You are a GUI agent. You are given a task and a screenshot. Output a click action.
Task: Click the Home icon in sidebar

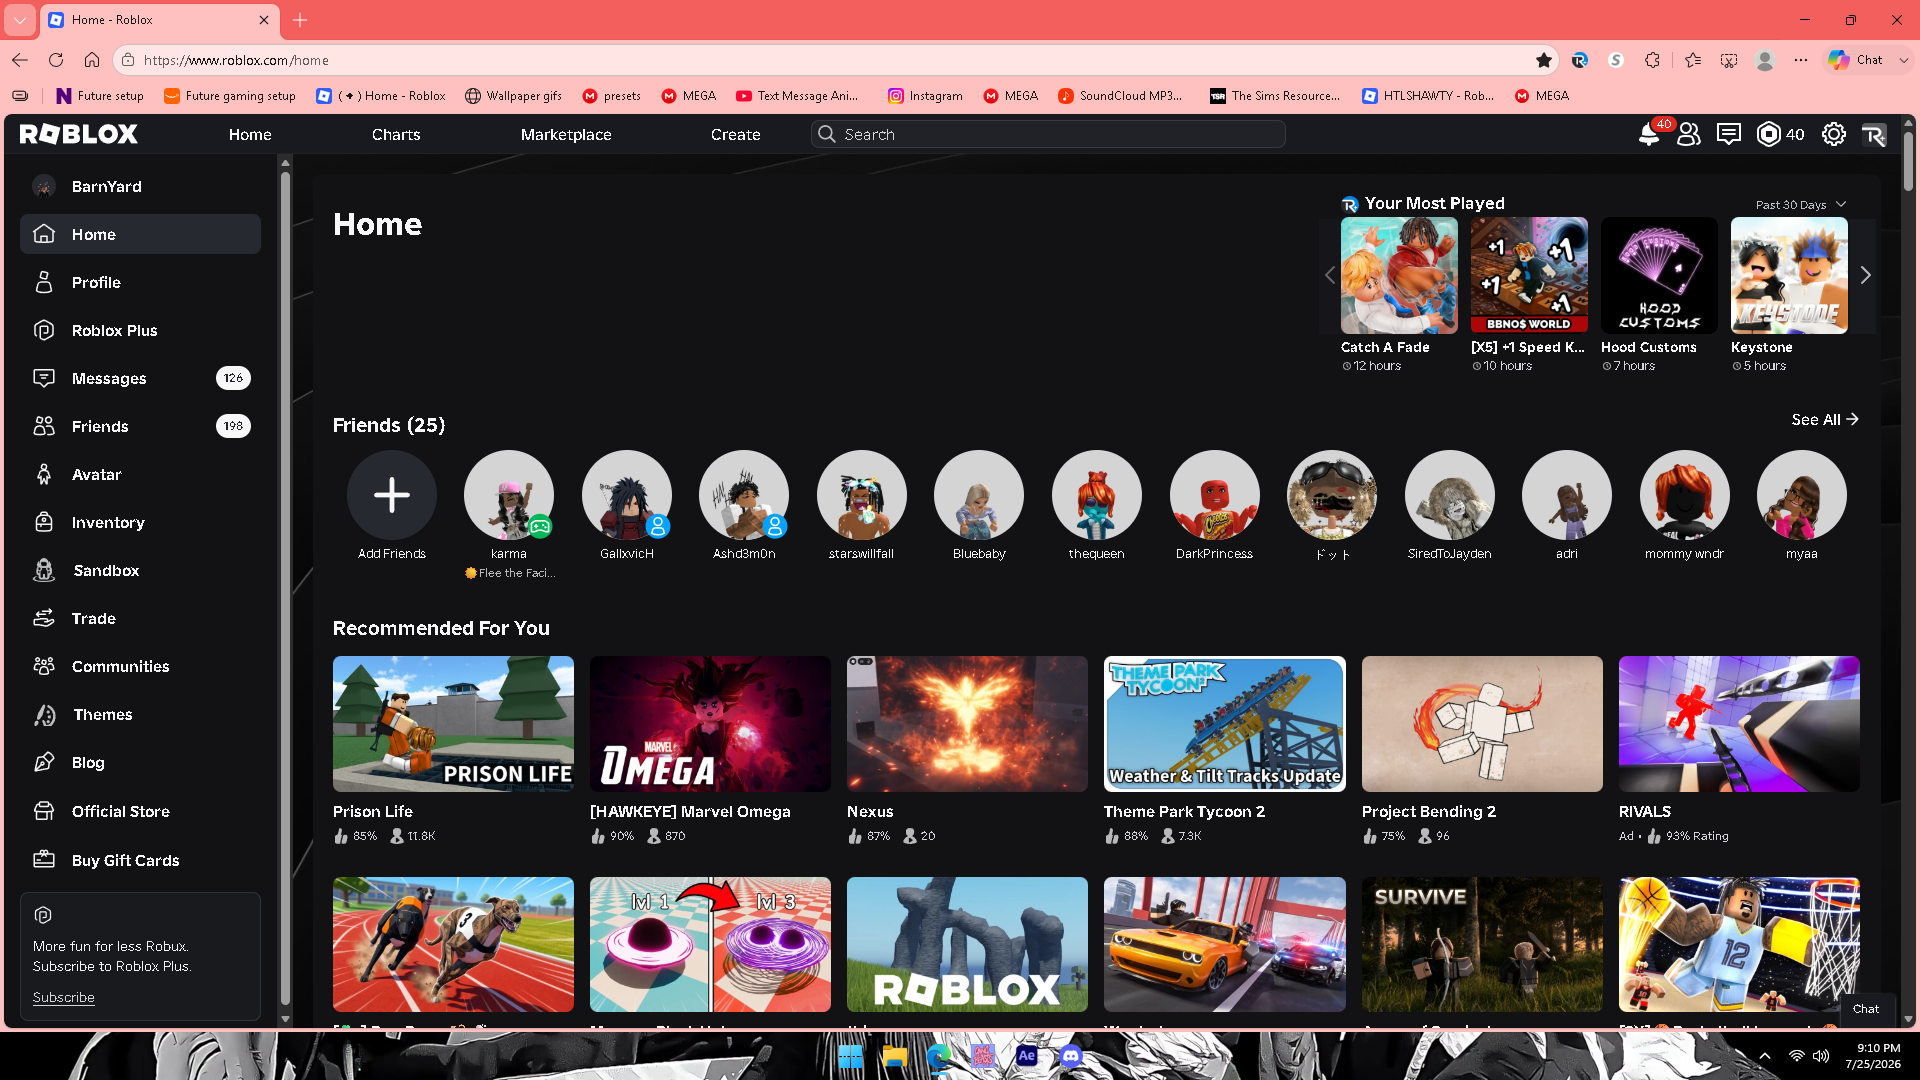click(x=44, y=234)
